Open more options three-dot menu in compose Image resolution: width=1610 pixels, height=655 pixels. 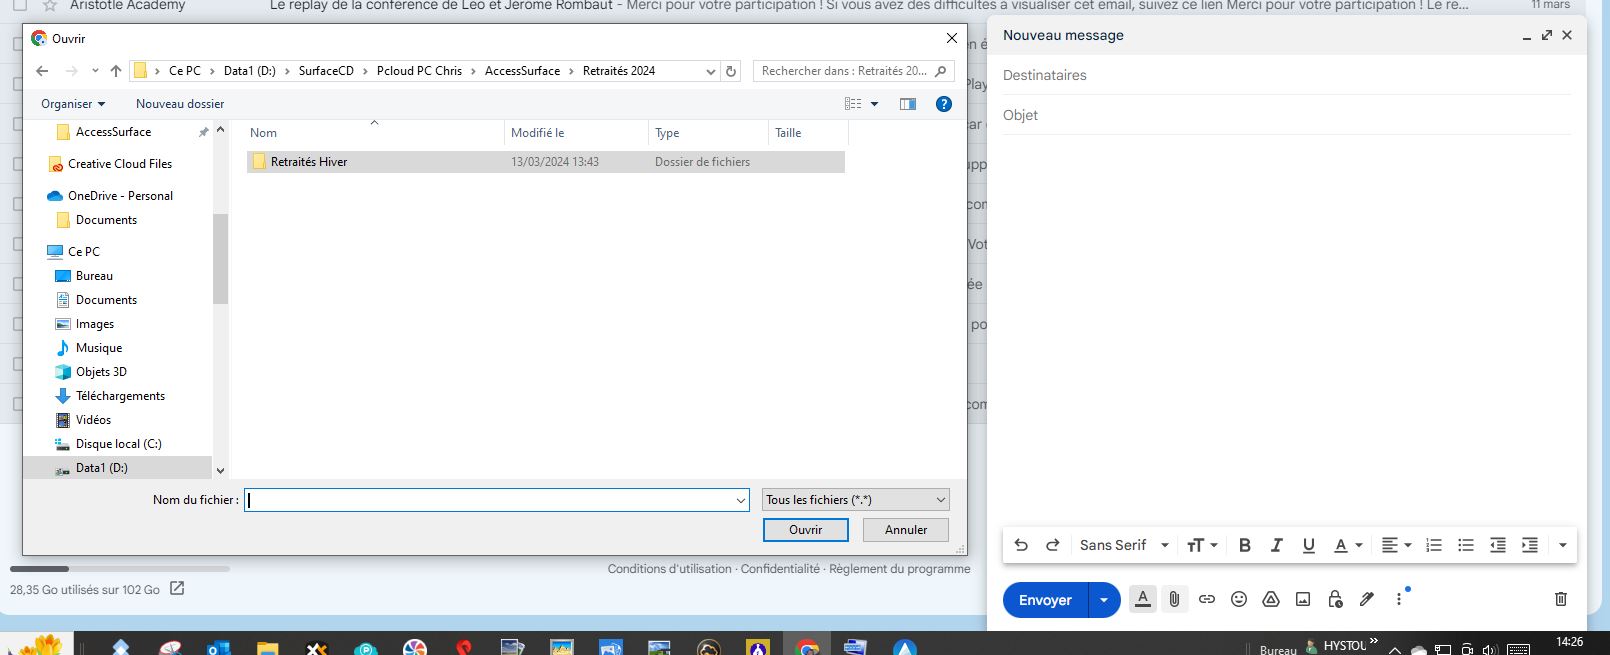(1399, 599)
